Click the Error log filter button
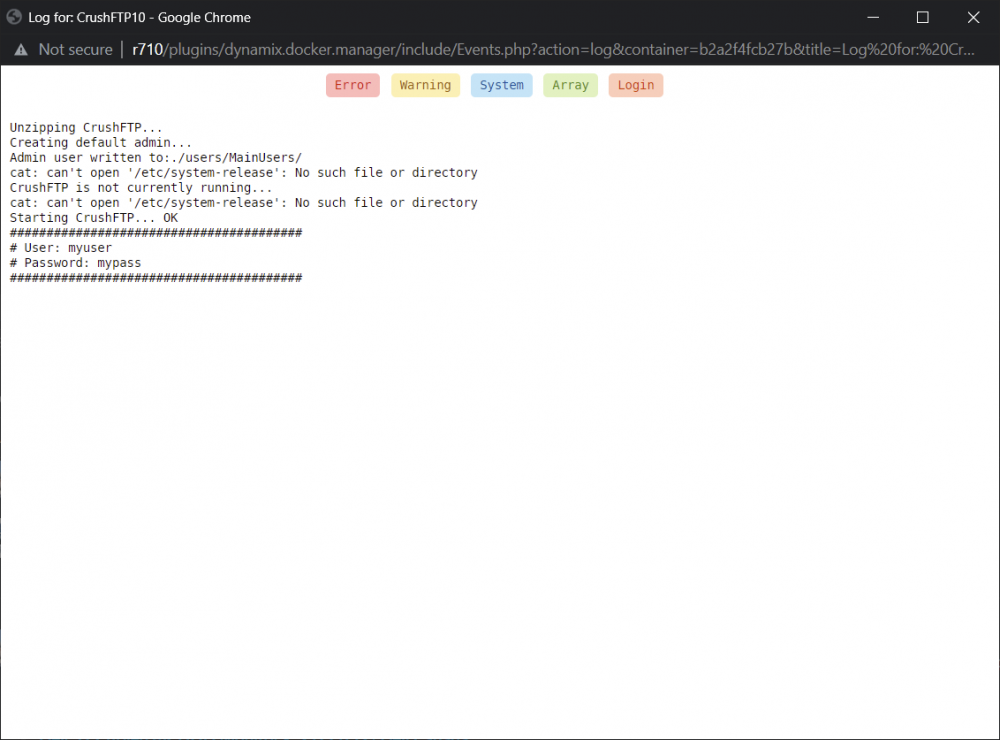 [x=353, y=85]
